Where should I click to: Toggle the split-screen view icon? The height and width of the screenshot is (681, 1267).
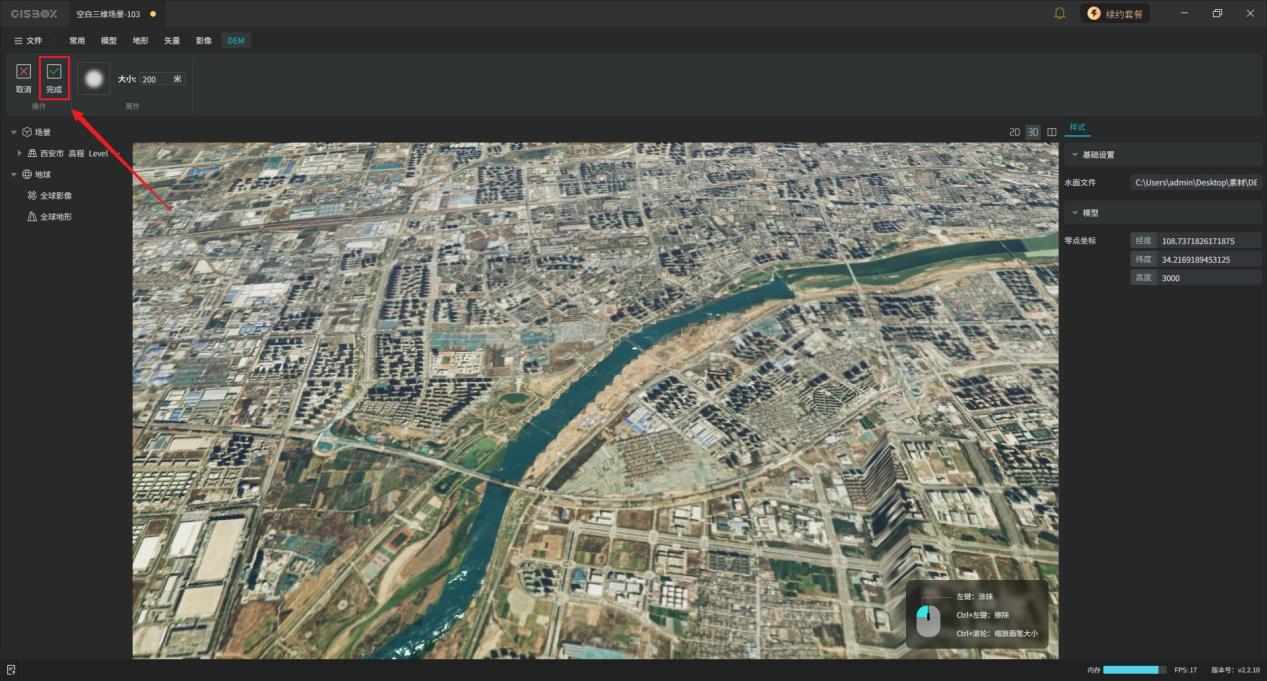coord(1051,132)
